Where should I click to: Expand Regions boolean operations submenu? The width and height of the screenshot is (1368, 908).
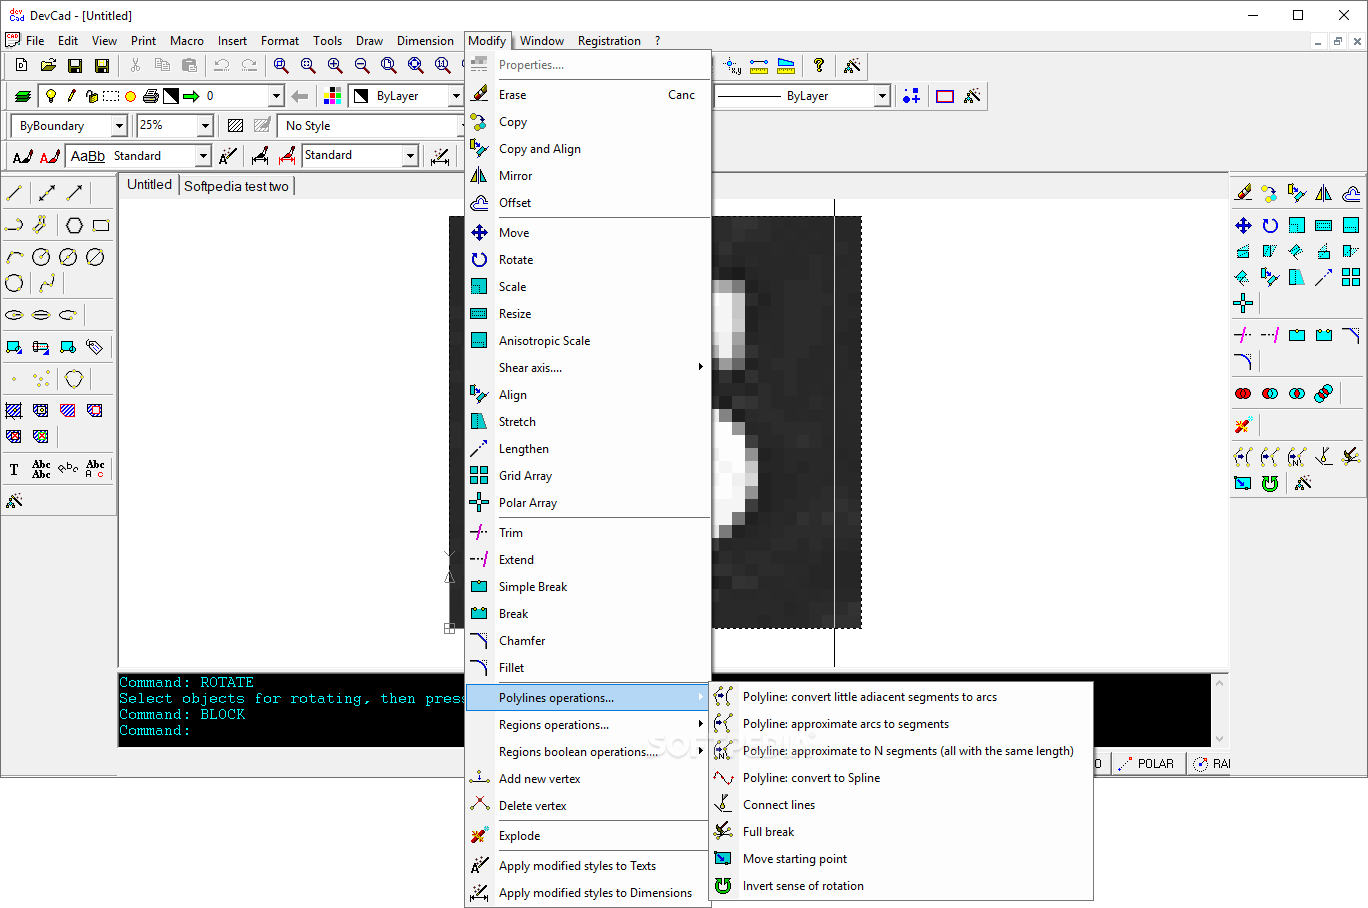pyautogui.click(x=588, y=752)
